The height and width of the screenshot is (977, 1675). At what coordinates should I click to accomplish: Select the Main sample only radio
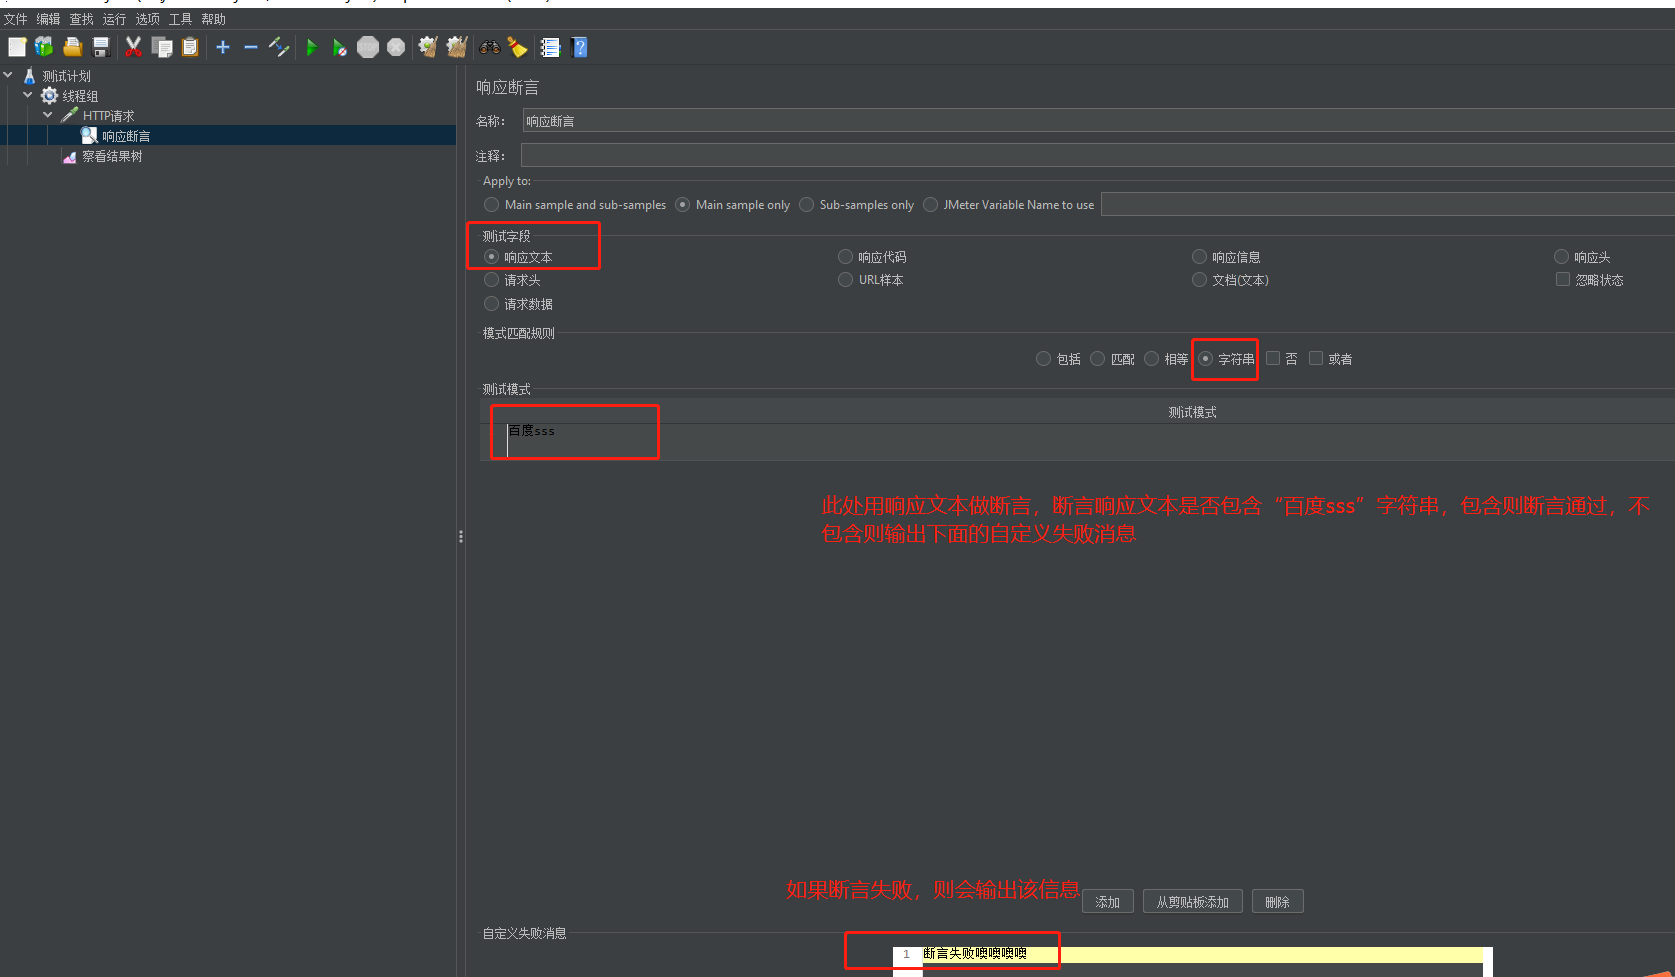(x=682, y=205)
